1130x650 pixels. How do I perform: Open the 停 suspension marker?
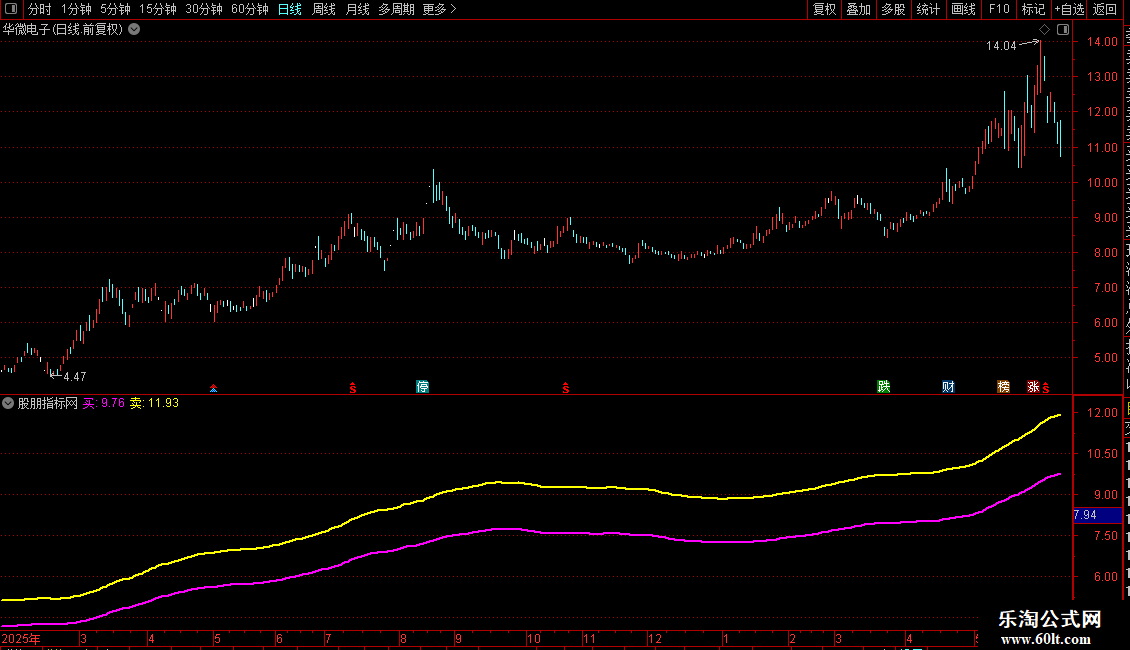tap(422, 387)
